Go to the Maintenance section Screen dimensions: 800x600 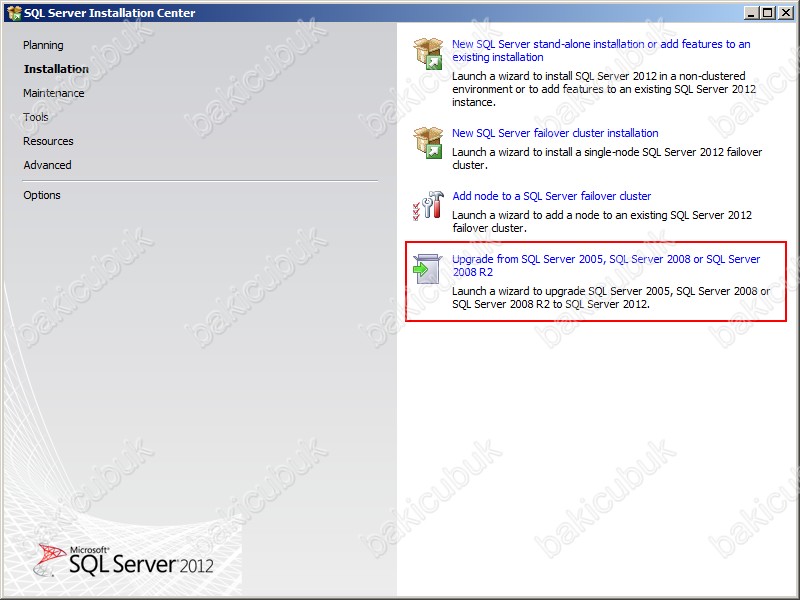coord(54,93)
